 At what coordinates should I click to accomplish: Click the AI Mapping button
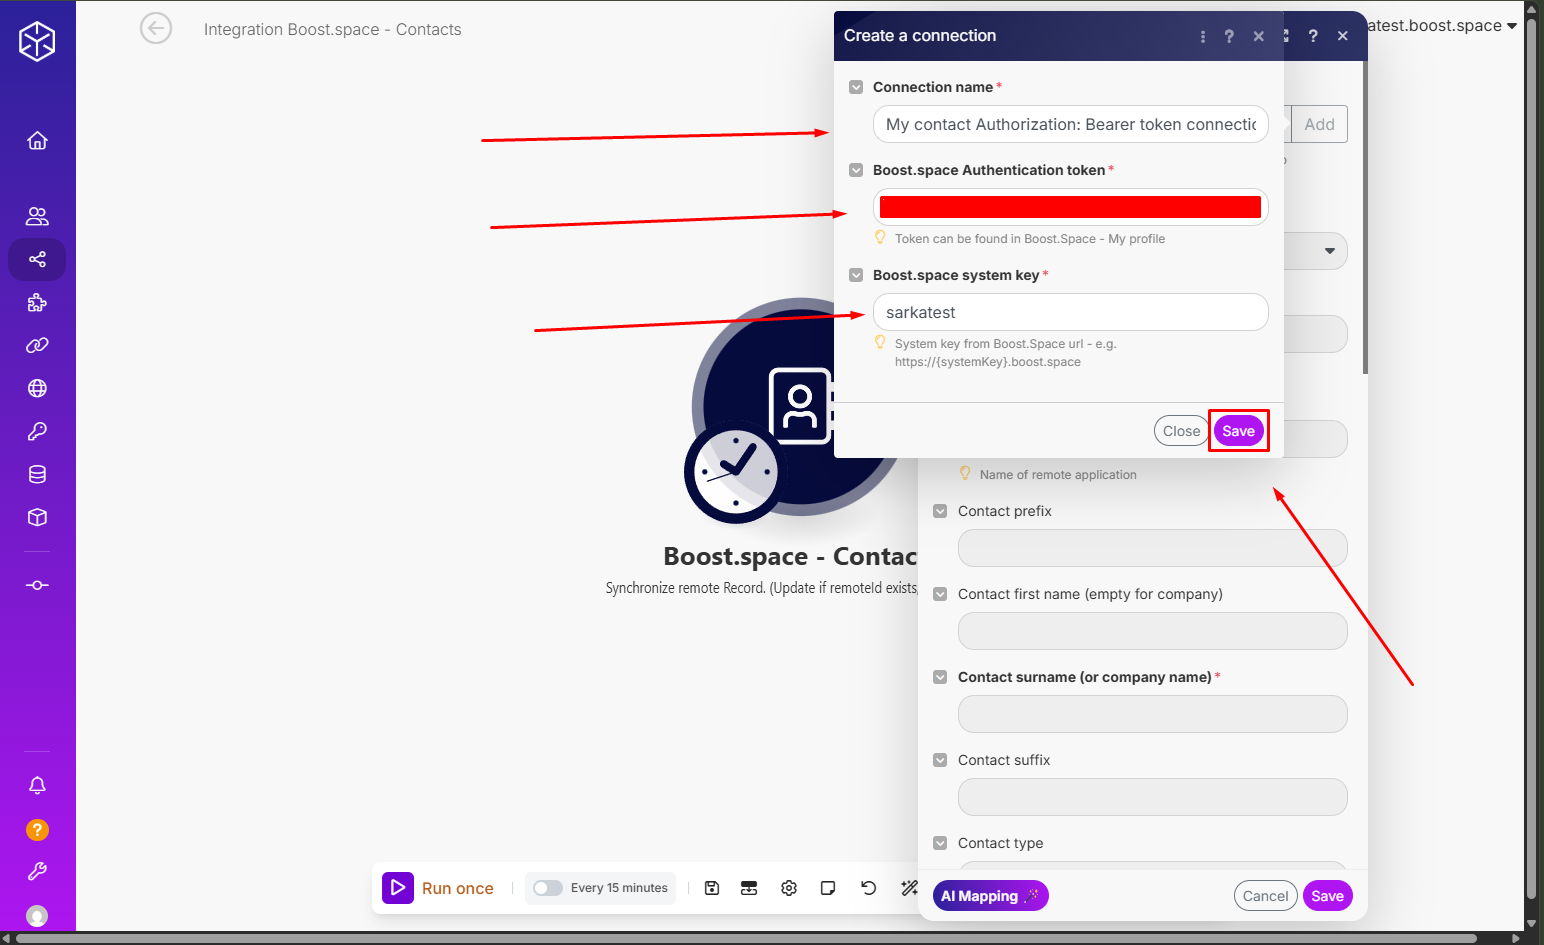[x=990, y=896]
